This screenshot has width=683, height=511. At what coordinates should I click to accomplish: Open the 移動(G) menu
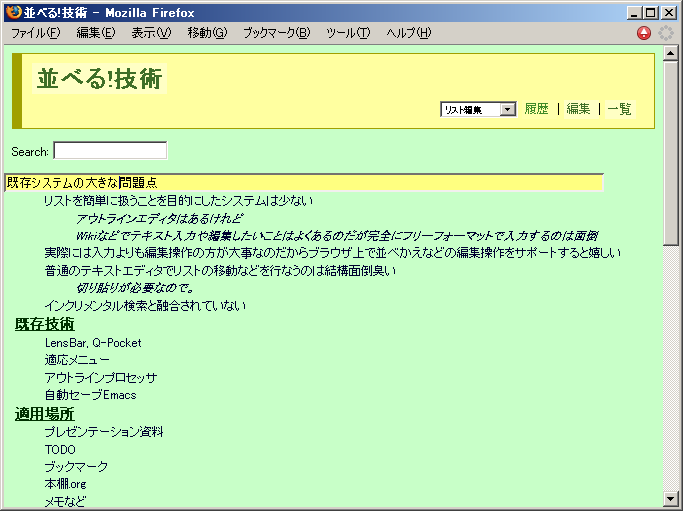(x=207, y=33)
